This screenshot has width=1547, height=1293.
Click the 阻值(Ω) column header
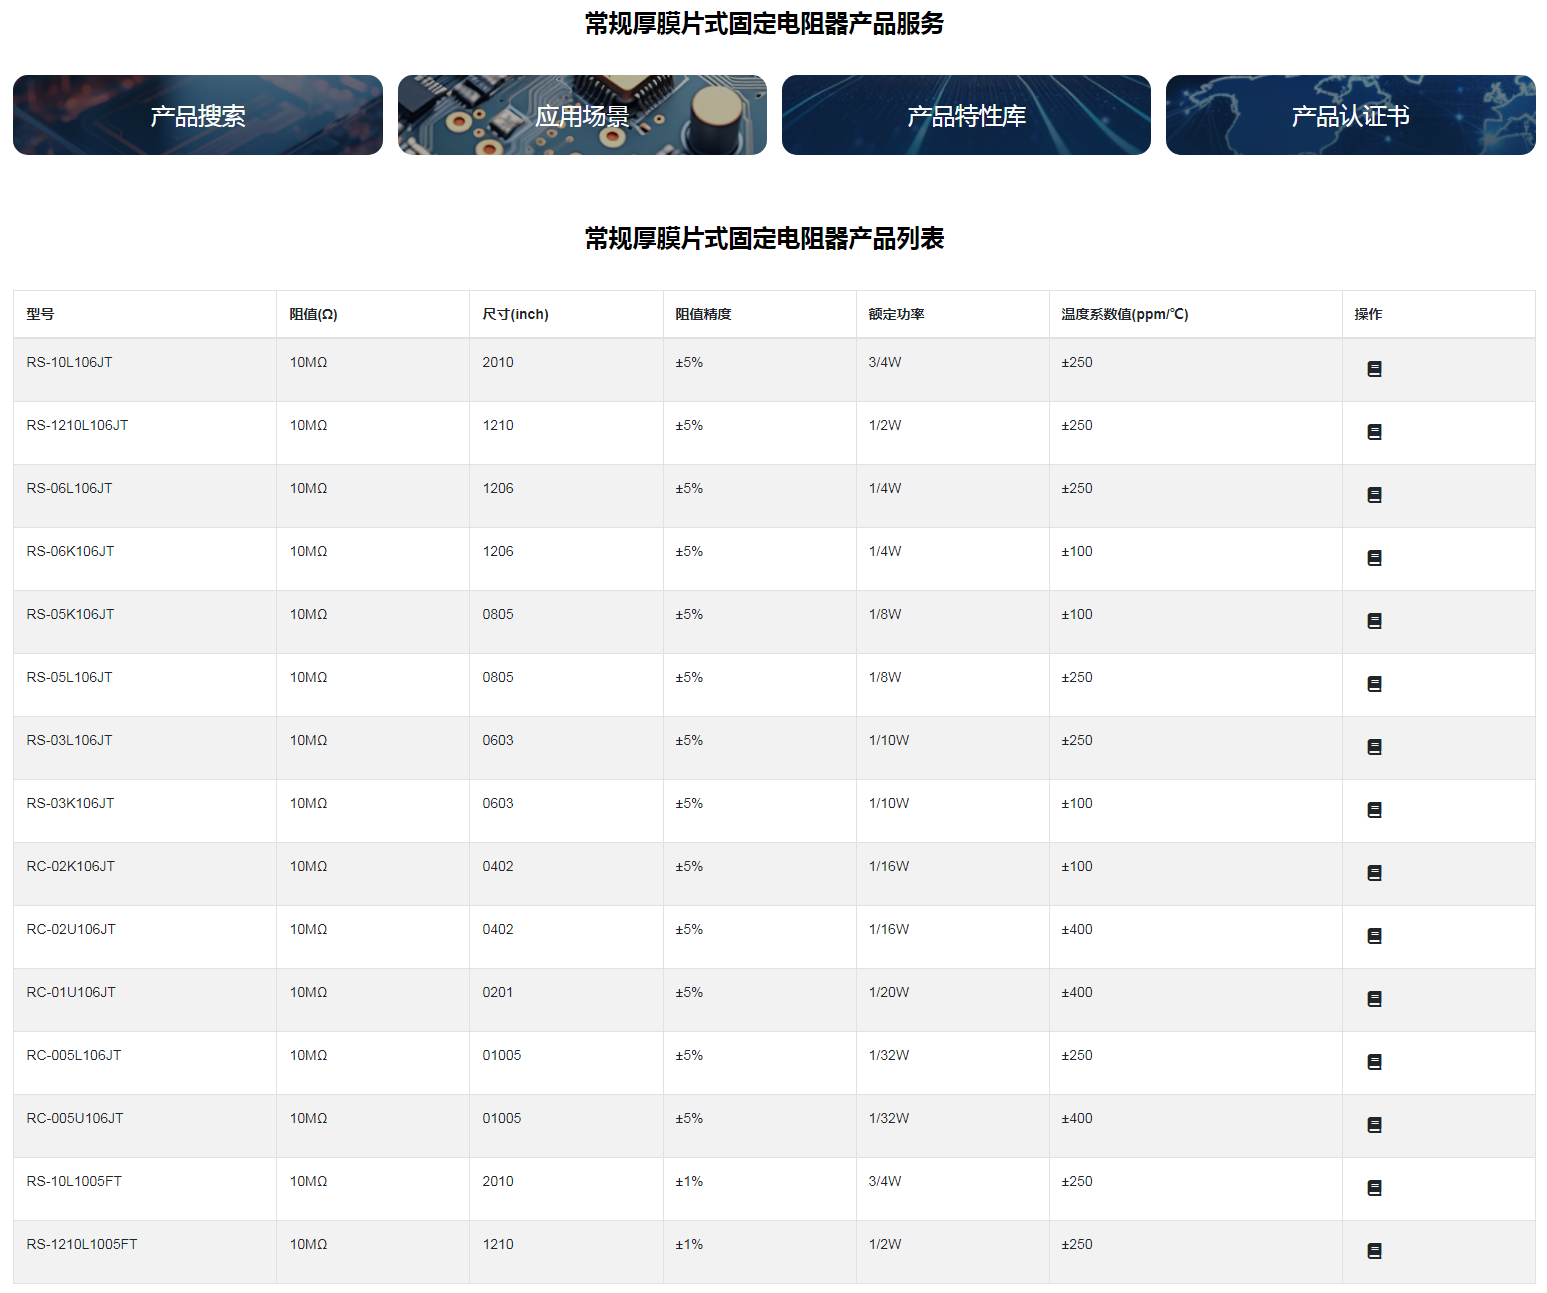click(313, 314)
